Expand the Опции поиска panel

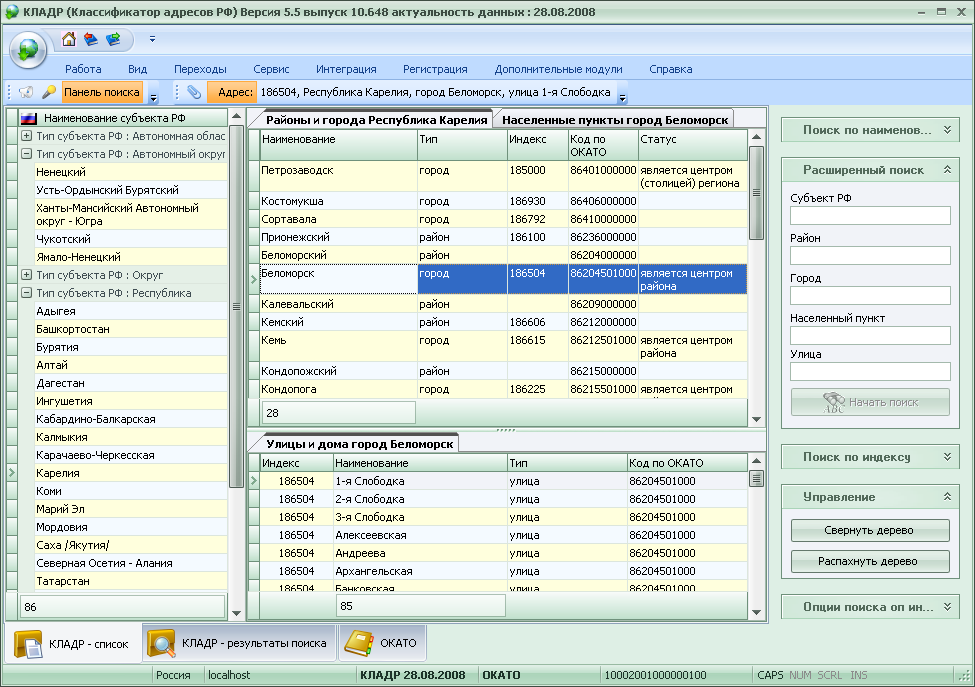870,607
